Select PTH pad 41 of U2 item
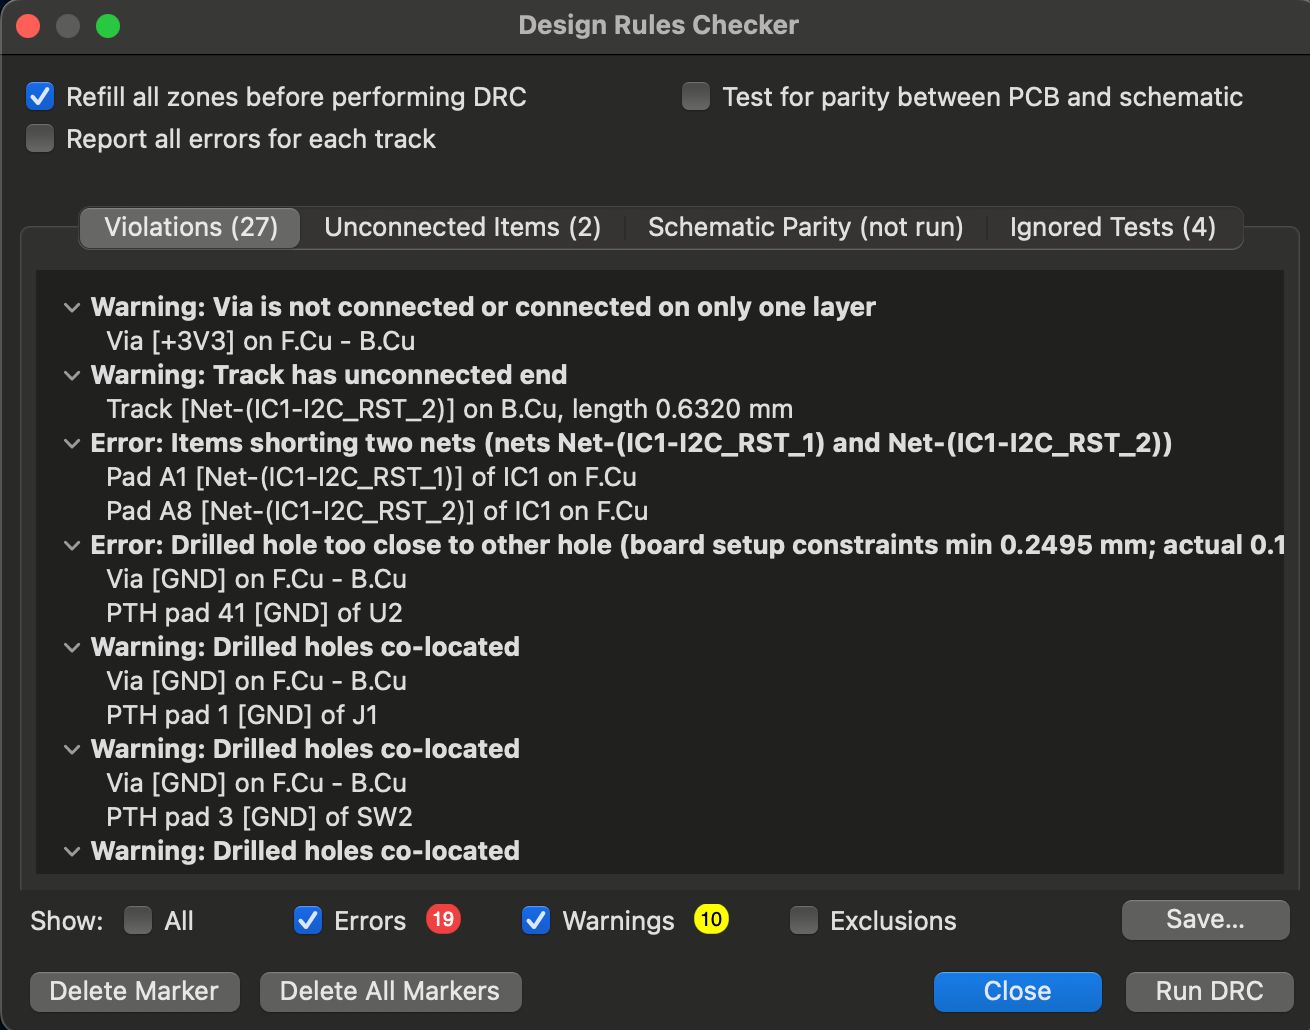1310x1030 pixels. (254, 613)
